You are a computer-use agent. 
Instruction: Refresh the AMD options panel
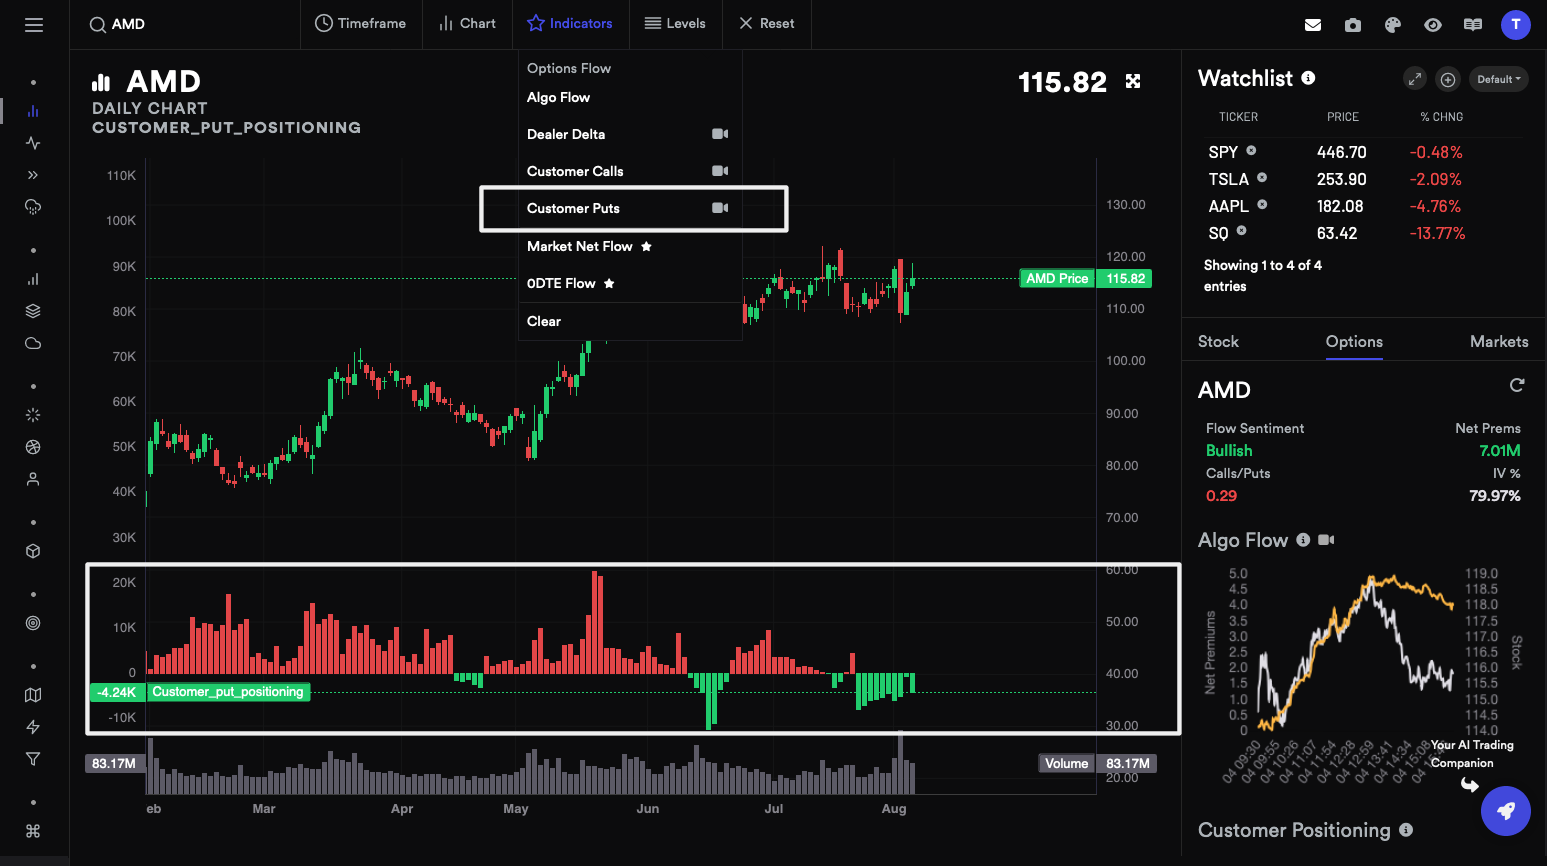tap(1517, 385)
